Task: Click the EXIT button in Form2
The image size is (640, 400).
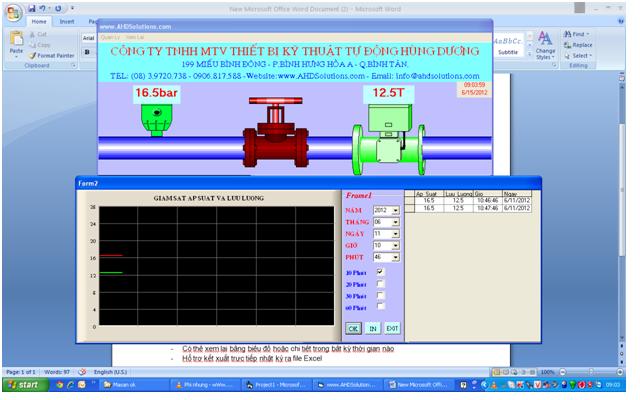Action: click(x=392, y=327)
